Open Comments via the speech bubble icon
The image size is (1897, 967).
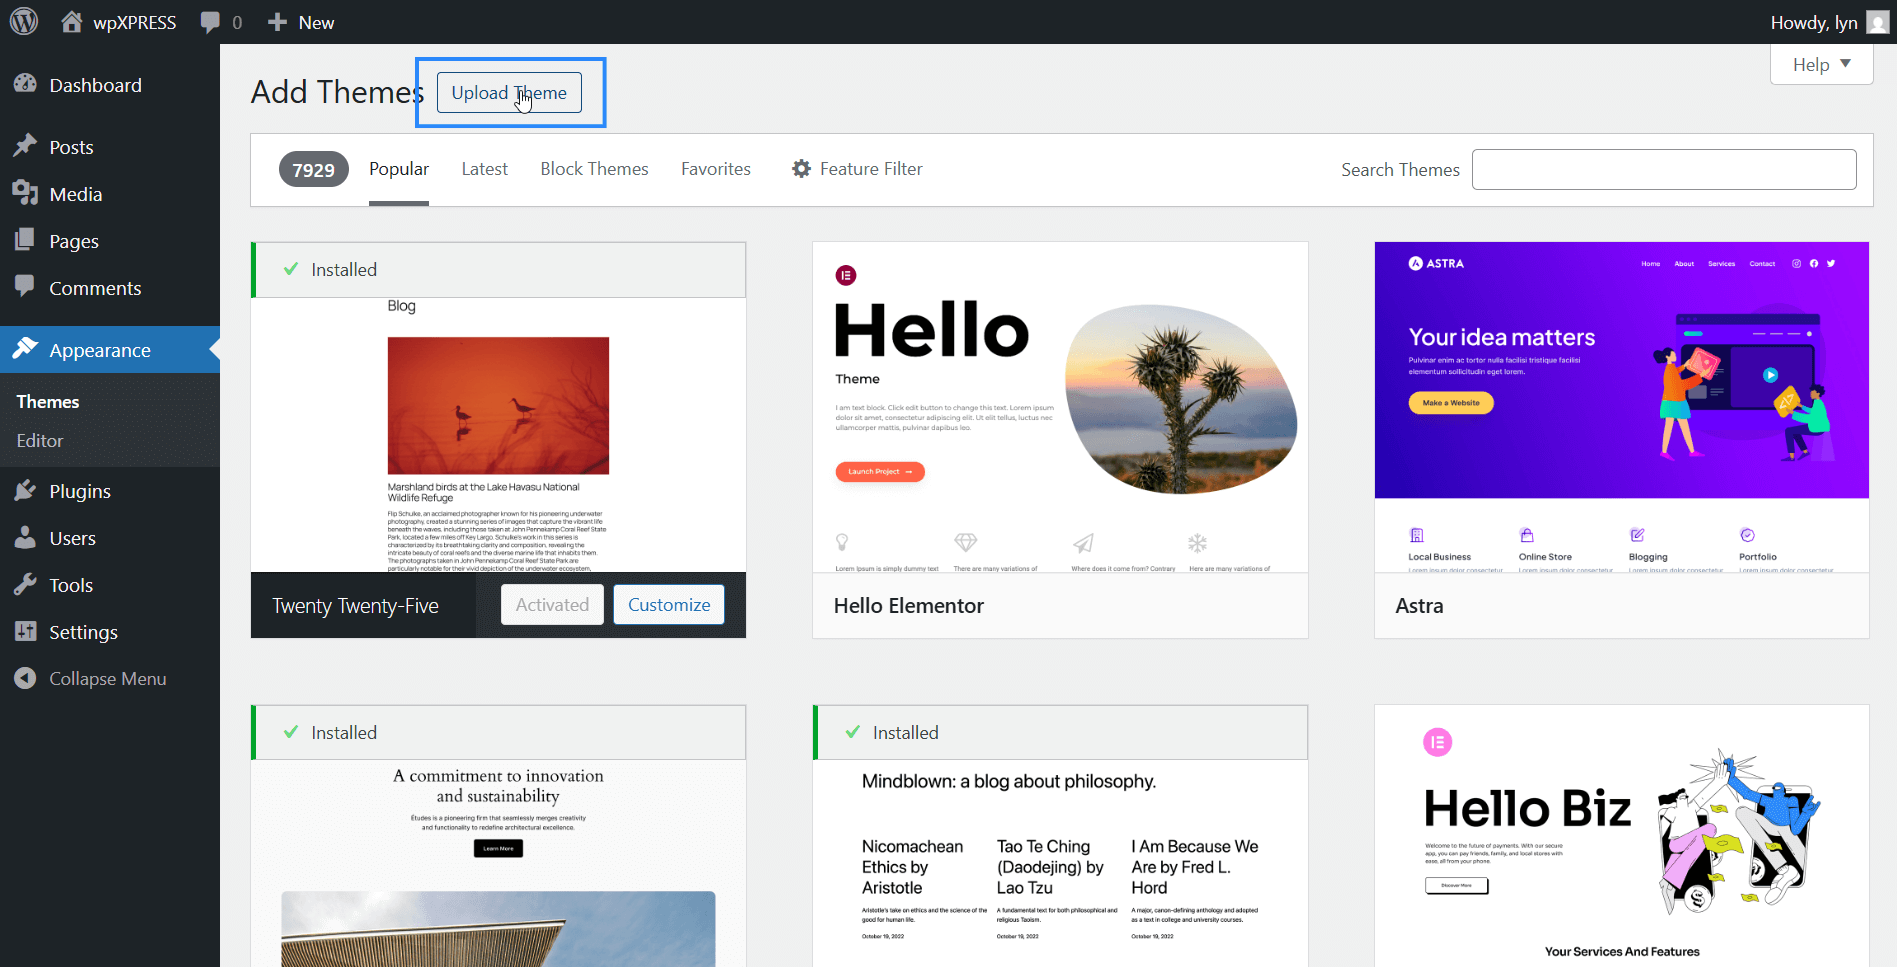click(27, 287)
